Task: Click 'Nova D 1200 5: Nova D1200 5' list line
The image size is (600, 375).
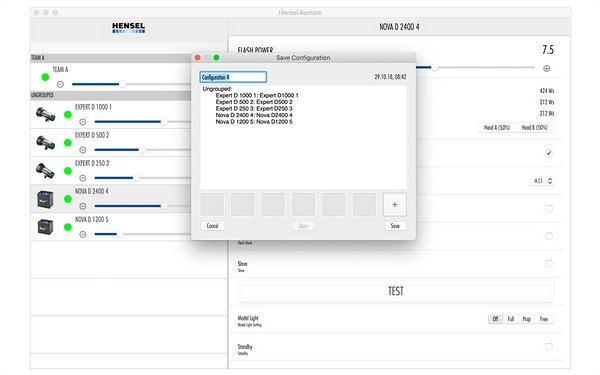Action: pyautogui.click(x=254, y=122)
